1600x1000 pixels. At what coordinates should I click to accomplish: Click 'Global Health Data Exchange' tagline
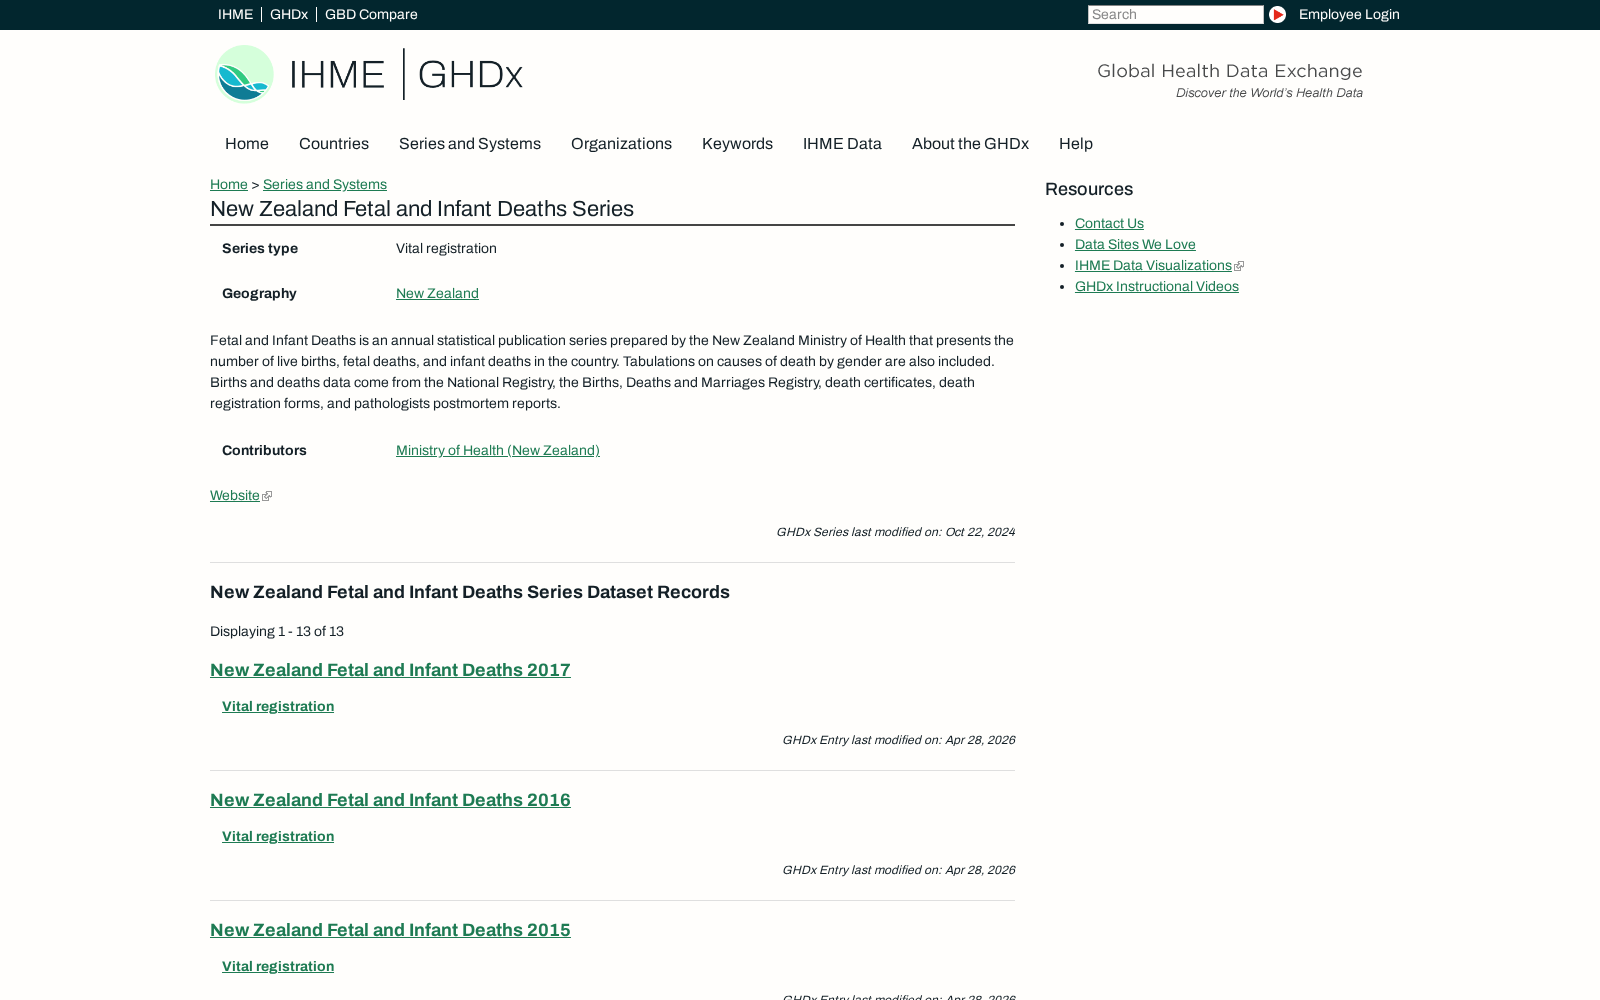(1230, 71)
